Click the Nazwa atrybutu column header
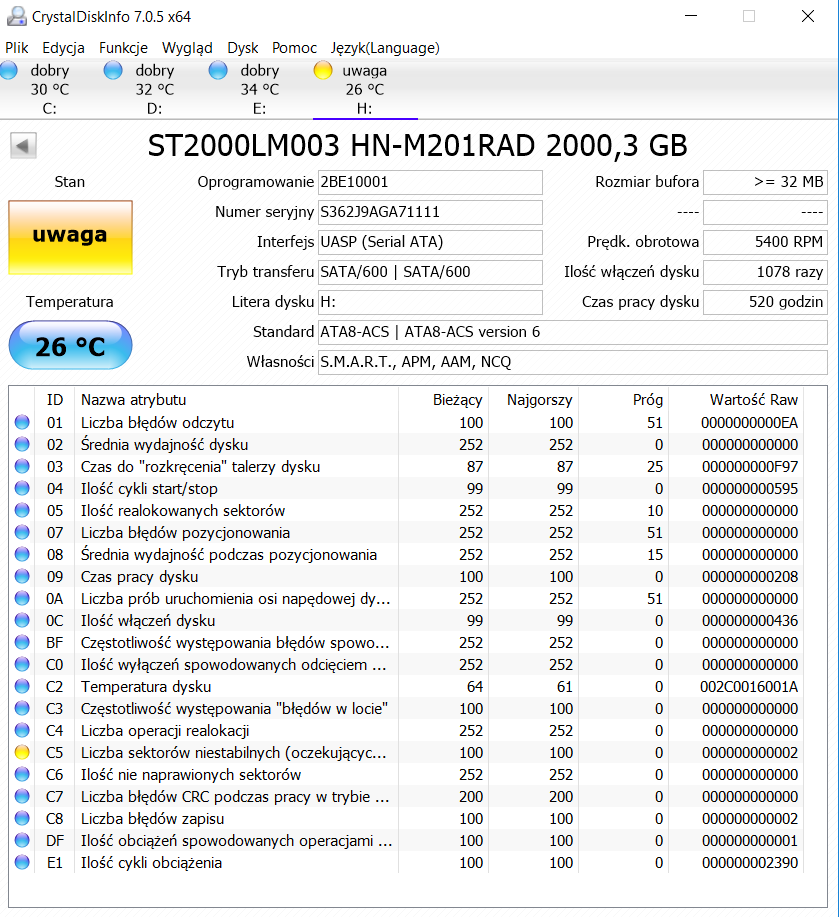 click(x=237, y=399)
